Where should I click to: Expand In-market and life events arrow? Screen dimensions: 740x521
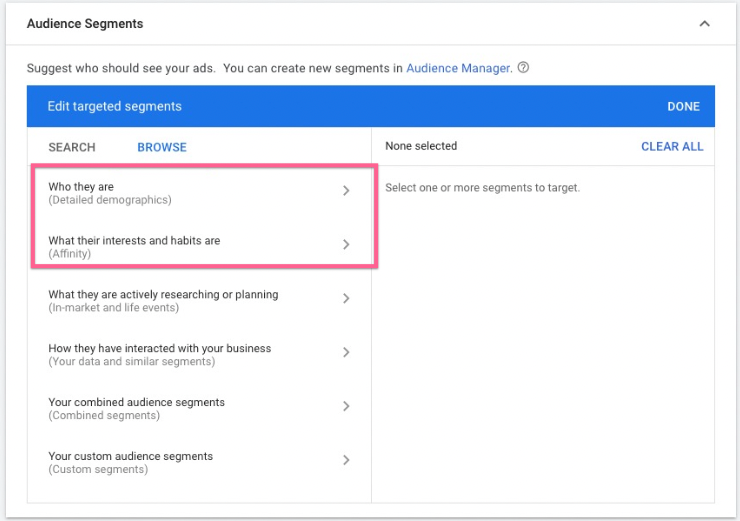[x=346, y=299]
